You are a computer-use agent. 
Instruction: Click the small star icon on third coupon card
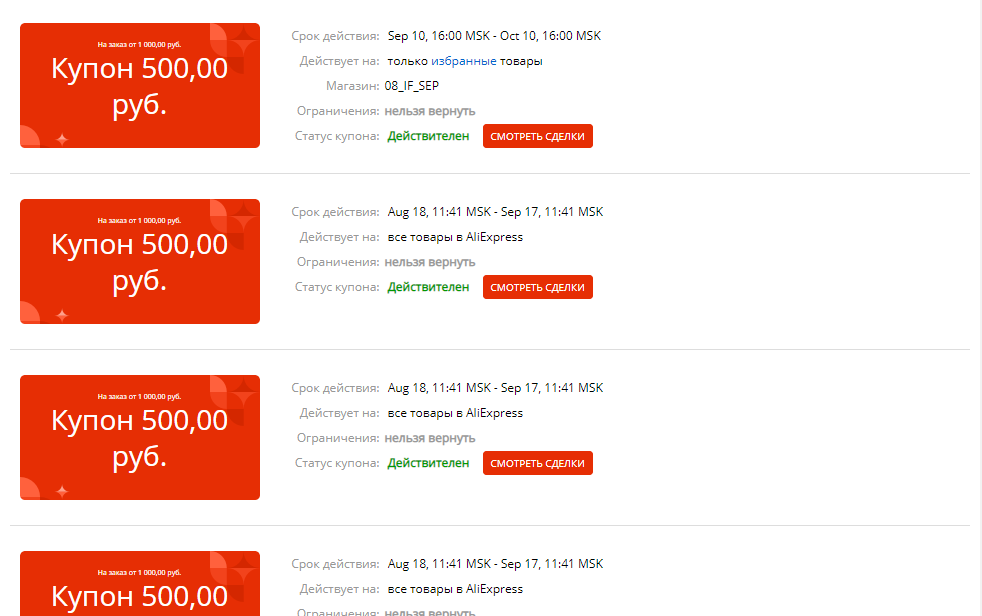point(62,491)
